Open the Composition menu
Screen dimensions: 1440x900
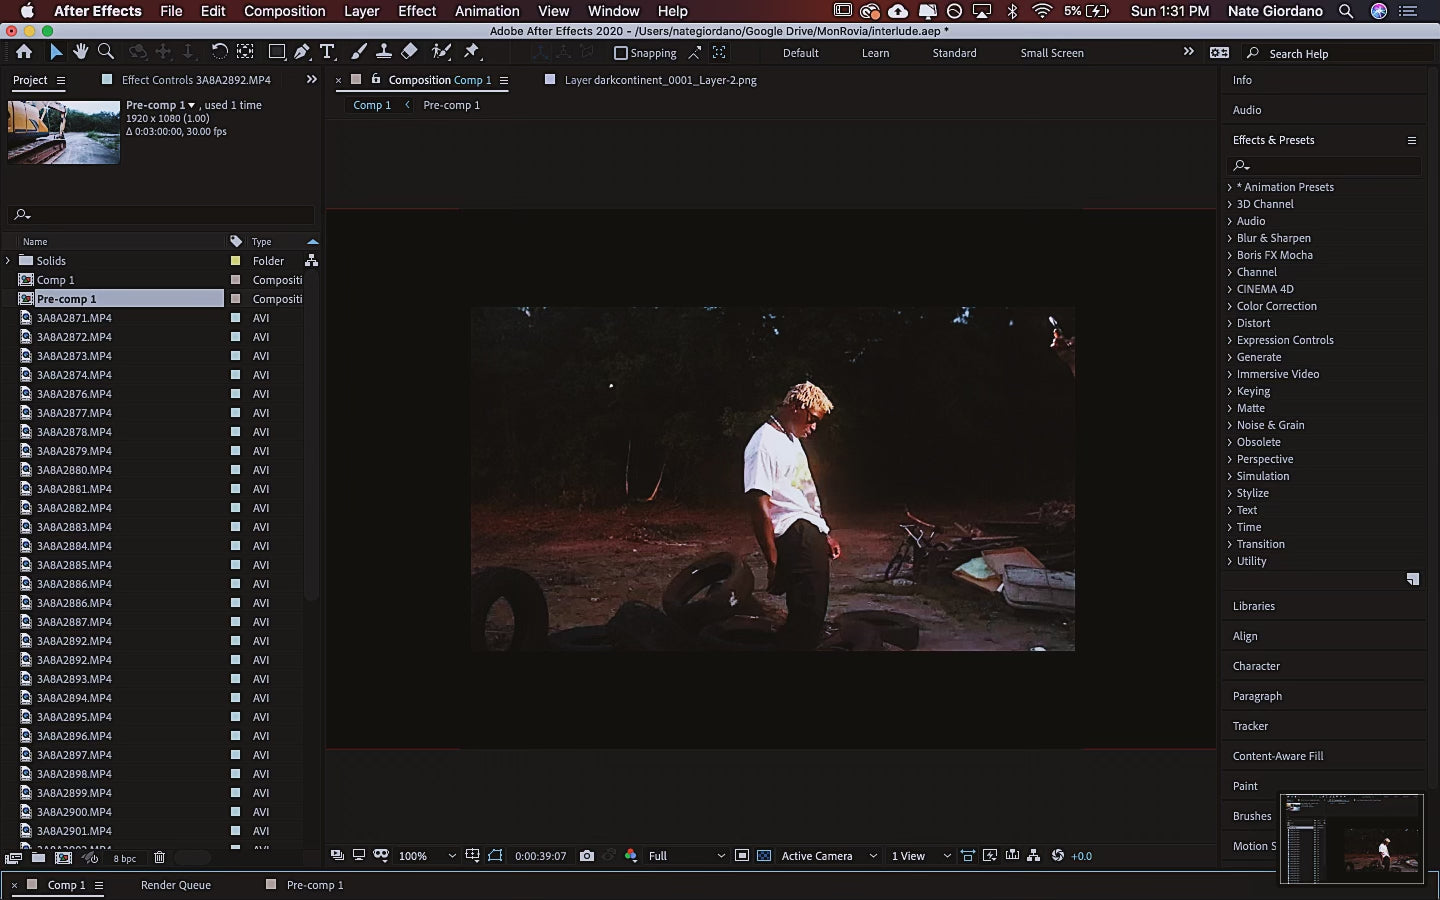[x=285, y=11]
